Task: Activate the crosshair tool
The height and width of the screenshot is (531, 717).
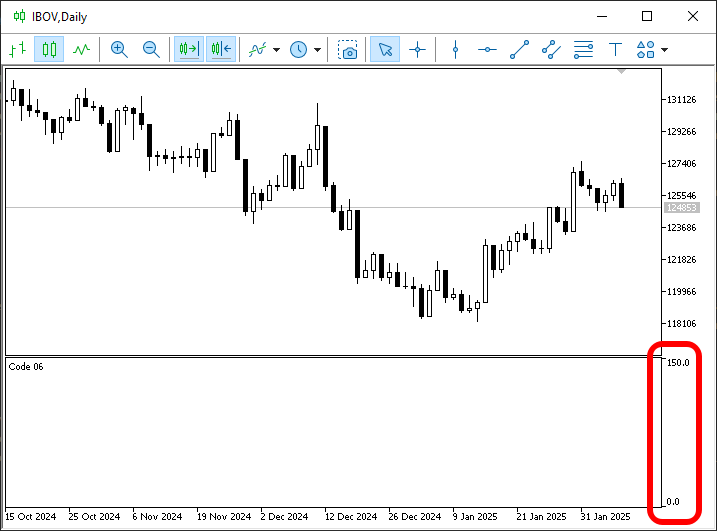Action: coord(417,49)
